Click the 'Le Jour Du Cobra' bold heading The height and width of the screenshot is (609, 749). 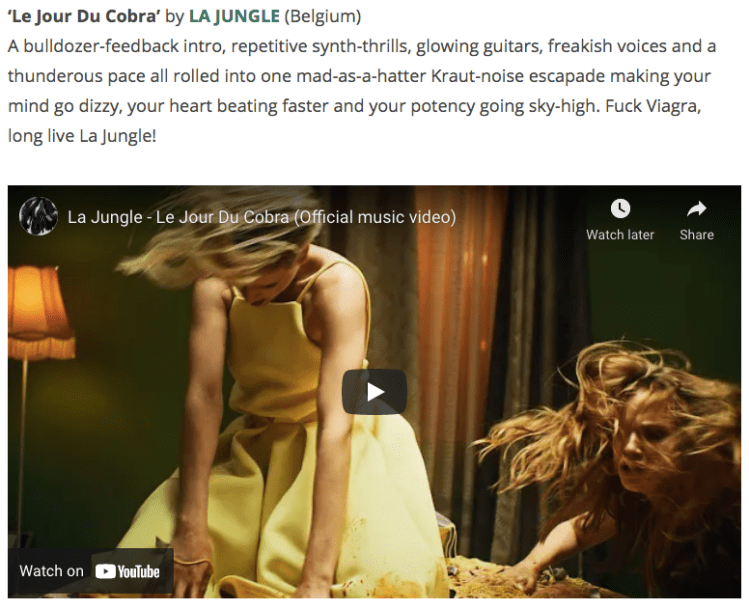click(x=84, y=16)
